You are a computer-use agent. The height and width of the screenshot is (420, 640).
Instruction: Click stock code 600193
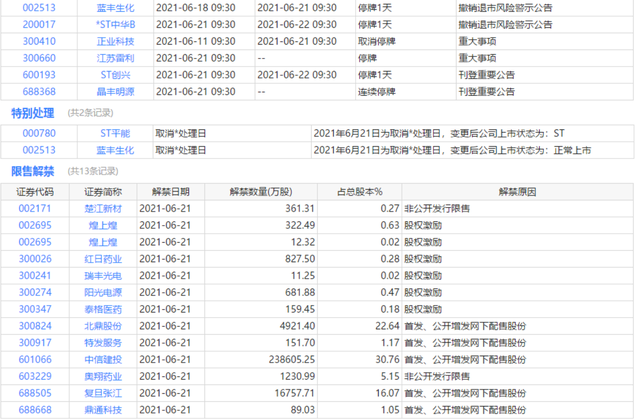[39, 75]
